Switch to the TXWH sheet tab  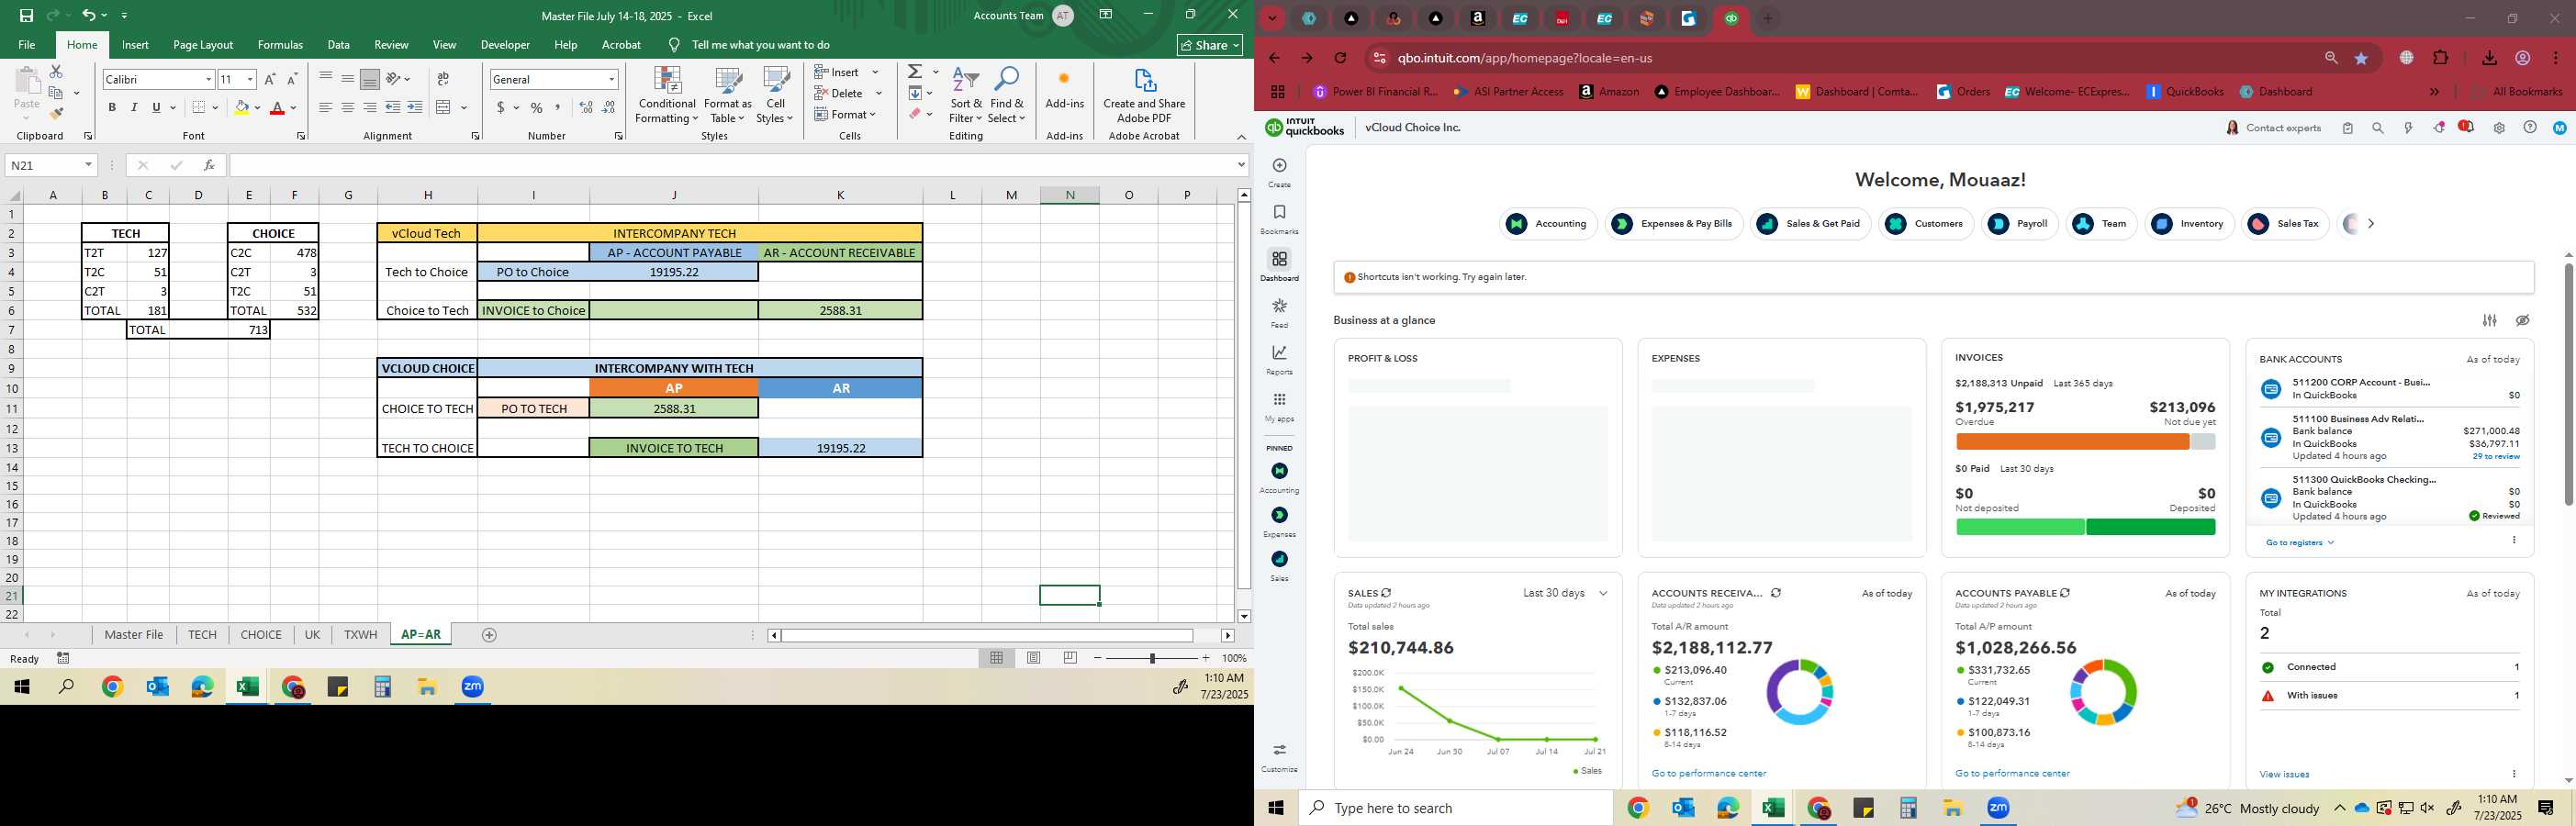click(x=360, y=635)
